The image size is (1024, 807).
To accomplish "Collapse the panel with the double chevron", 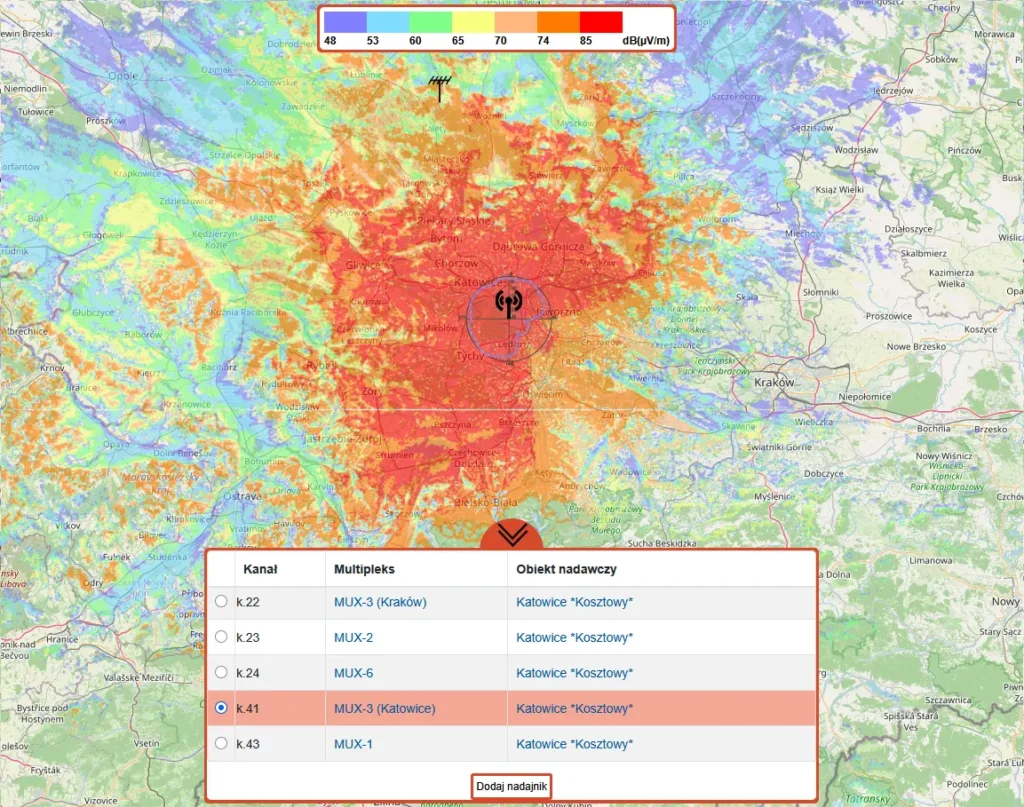I will tap(512, 535).
